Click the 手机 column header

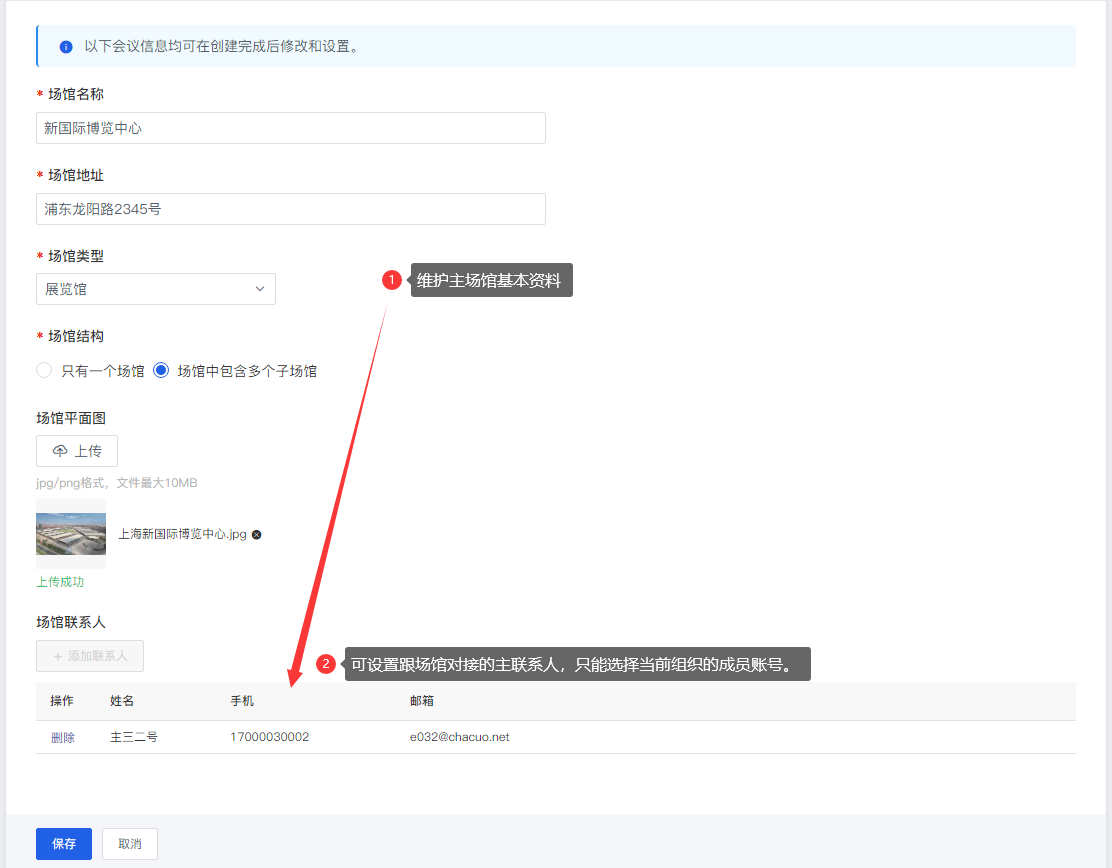tap(242, 701)
